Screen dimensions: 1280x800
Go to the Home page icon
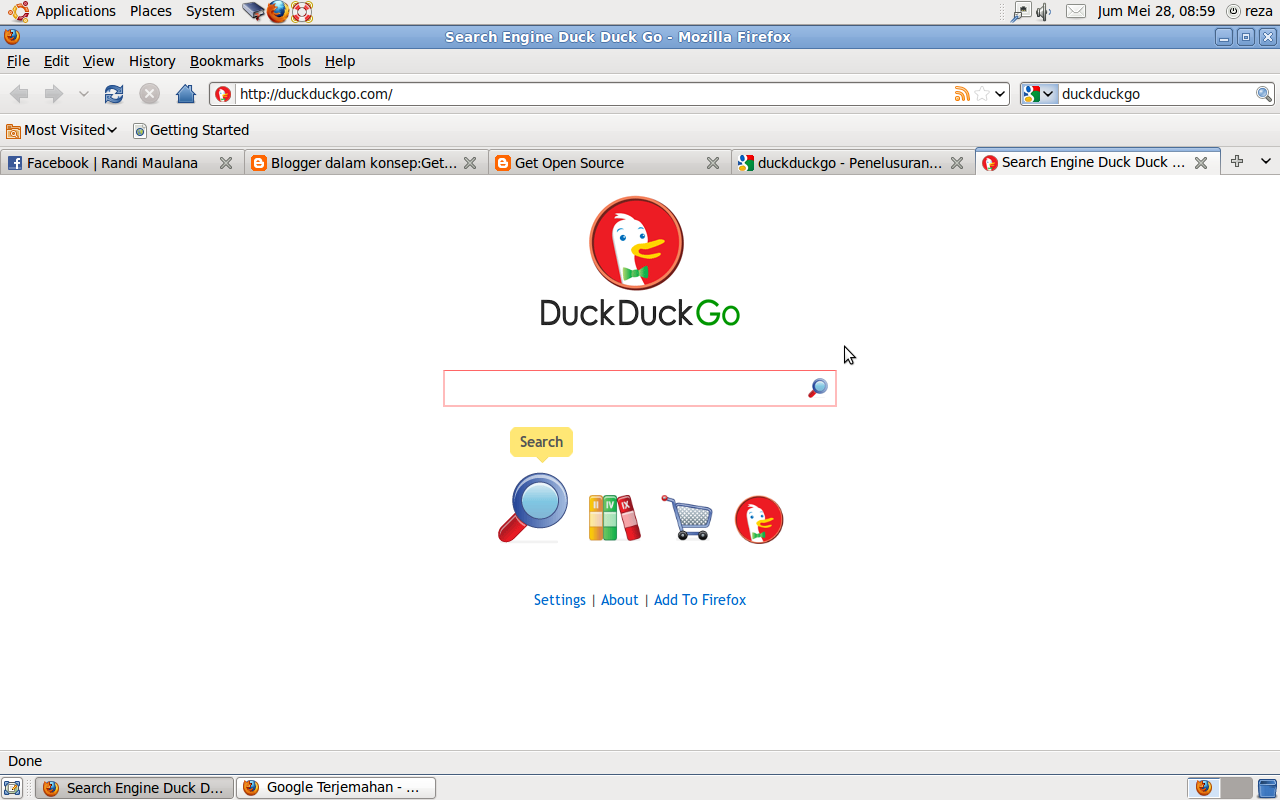[x=185, y=94]
